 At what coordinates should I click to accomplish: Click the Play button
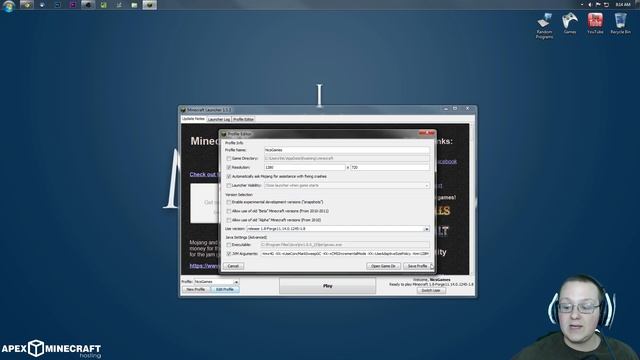[327, 286]
